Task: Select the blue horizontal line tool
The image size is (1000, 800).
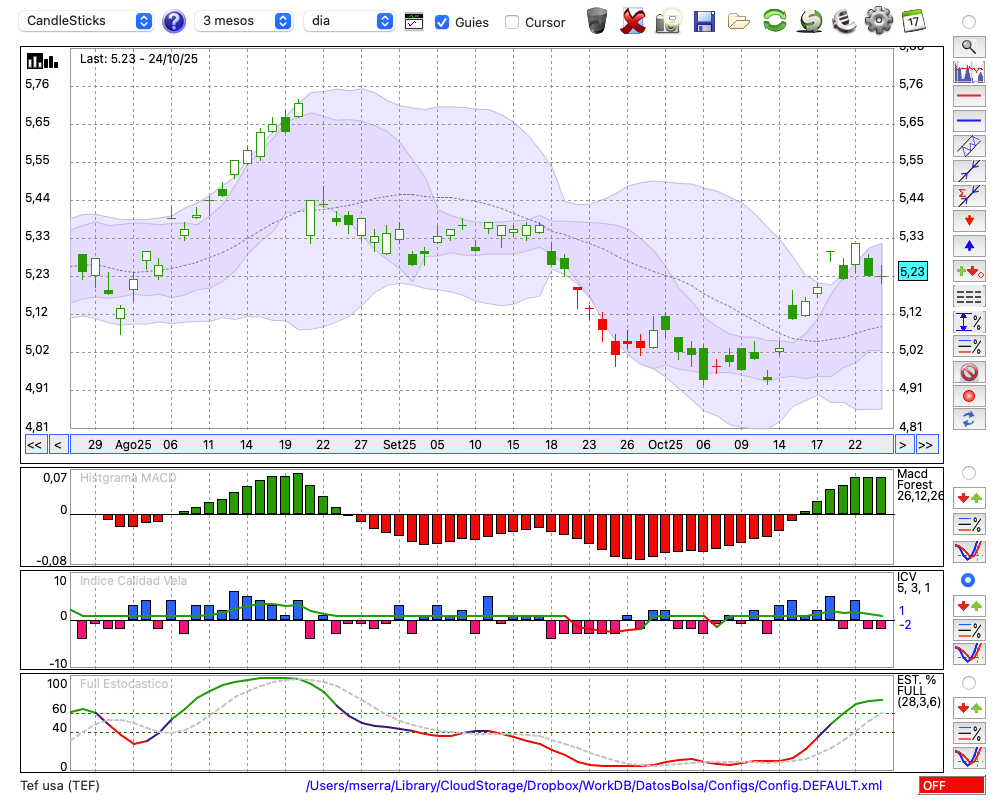Action: point(968,121)
